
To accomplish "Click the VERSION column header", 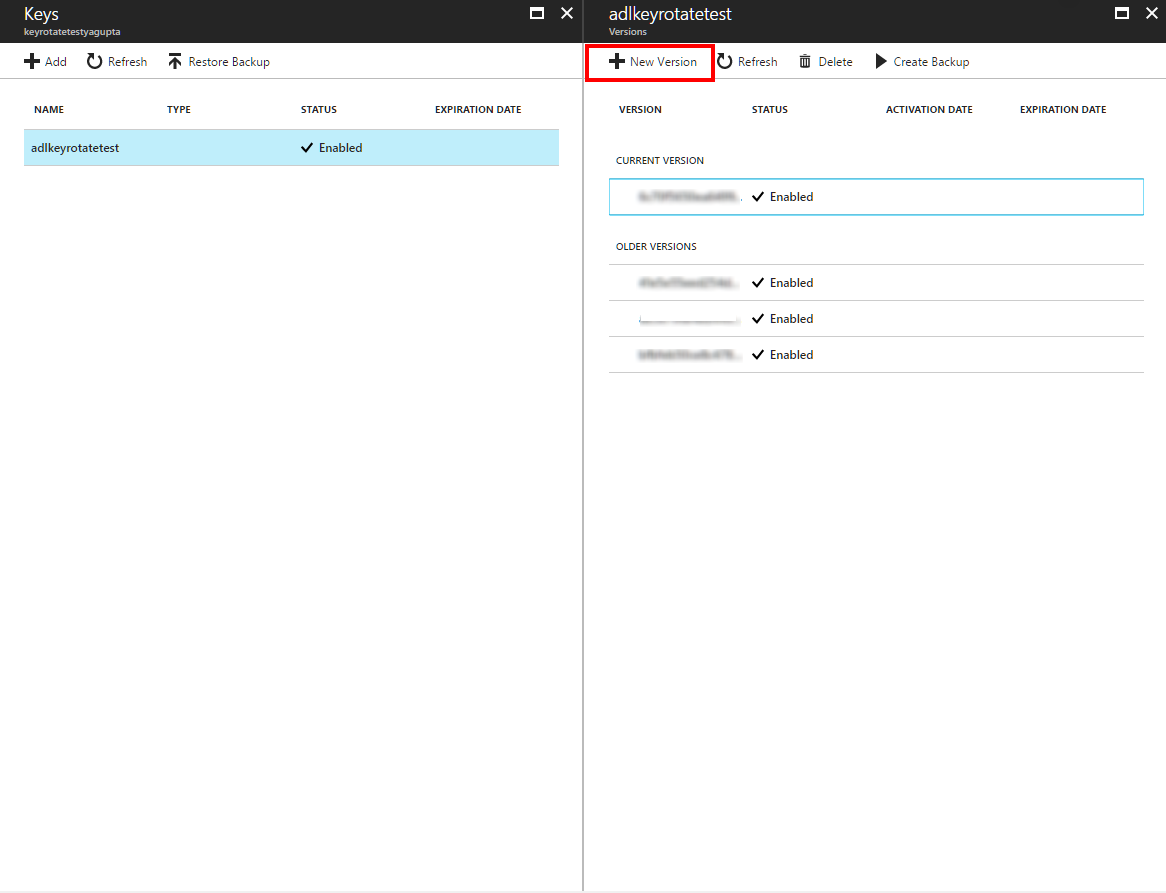I will pos(640,109).
